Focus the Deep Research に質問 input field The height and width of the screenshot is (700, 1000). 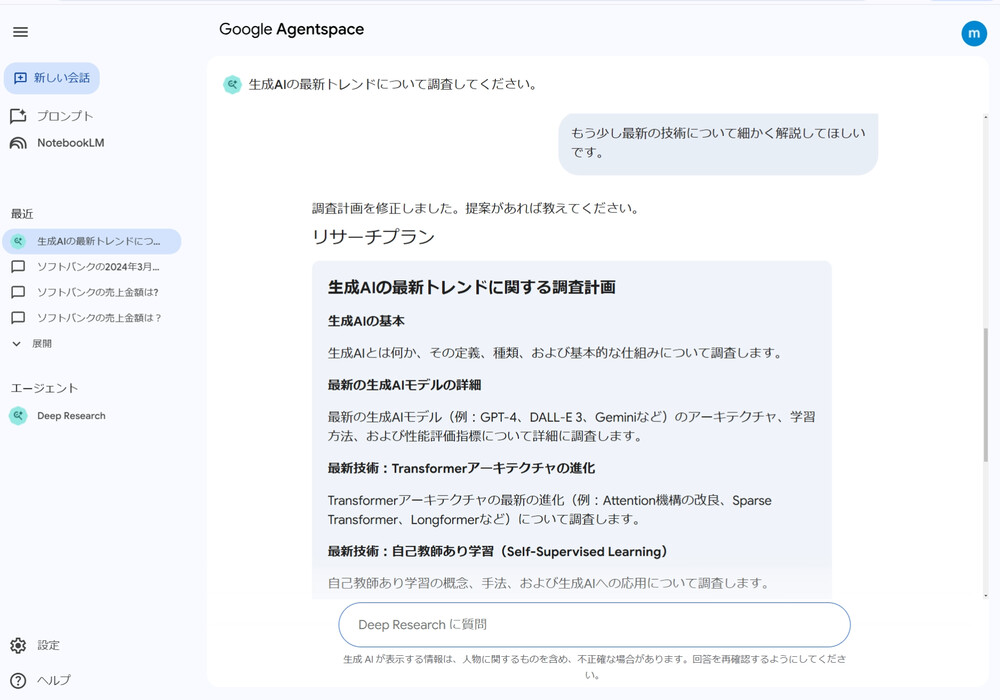(x=594, y=624)
